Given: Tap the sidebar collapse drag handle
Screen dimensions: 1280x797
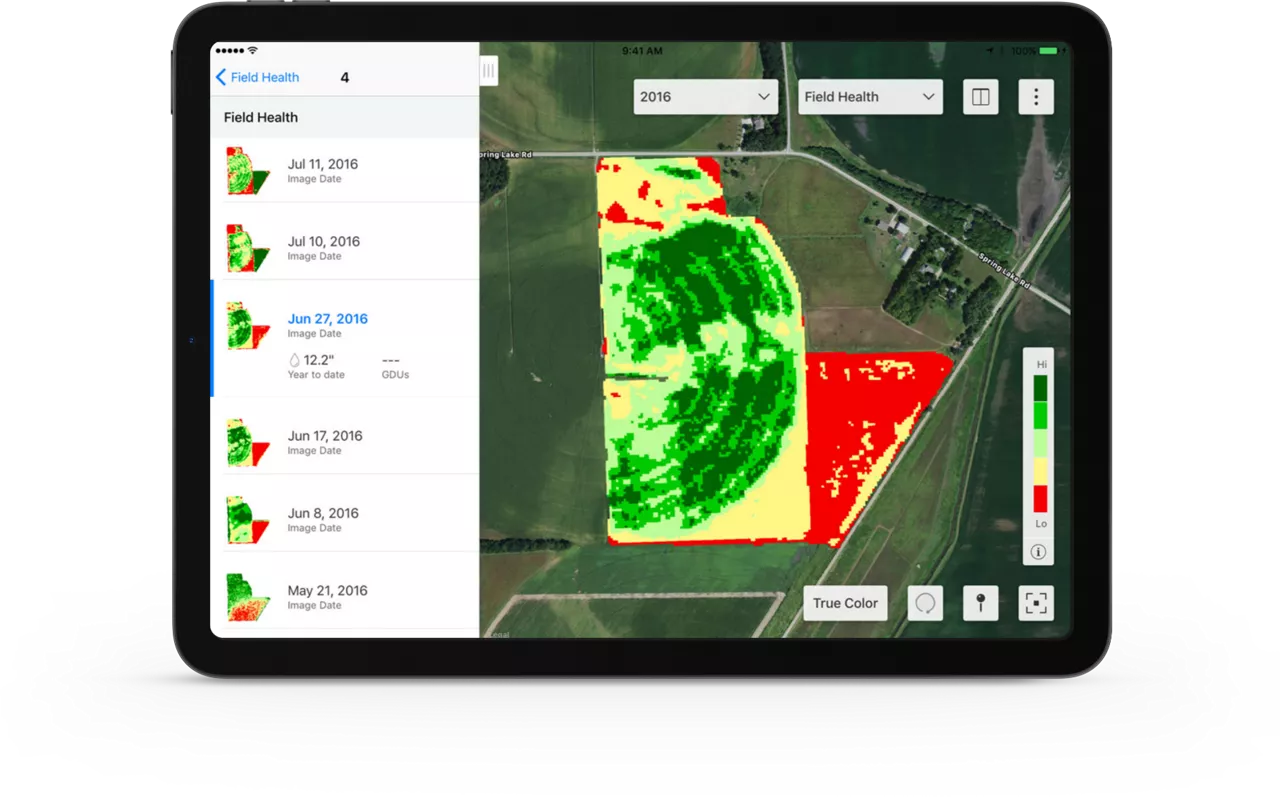Looking at the screenshot, I should 489,71.
